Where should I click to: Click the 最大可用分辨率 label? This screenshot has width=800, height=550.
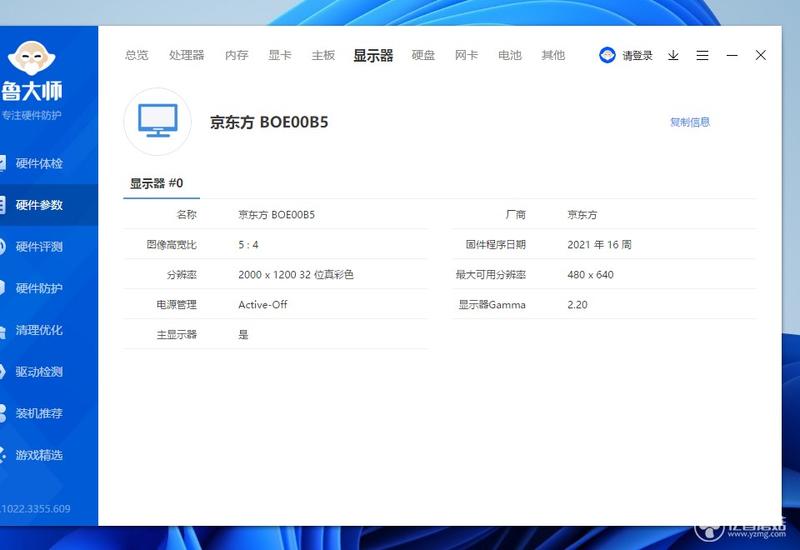(x=491, y=274)
